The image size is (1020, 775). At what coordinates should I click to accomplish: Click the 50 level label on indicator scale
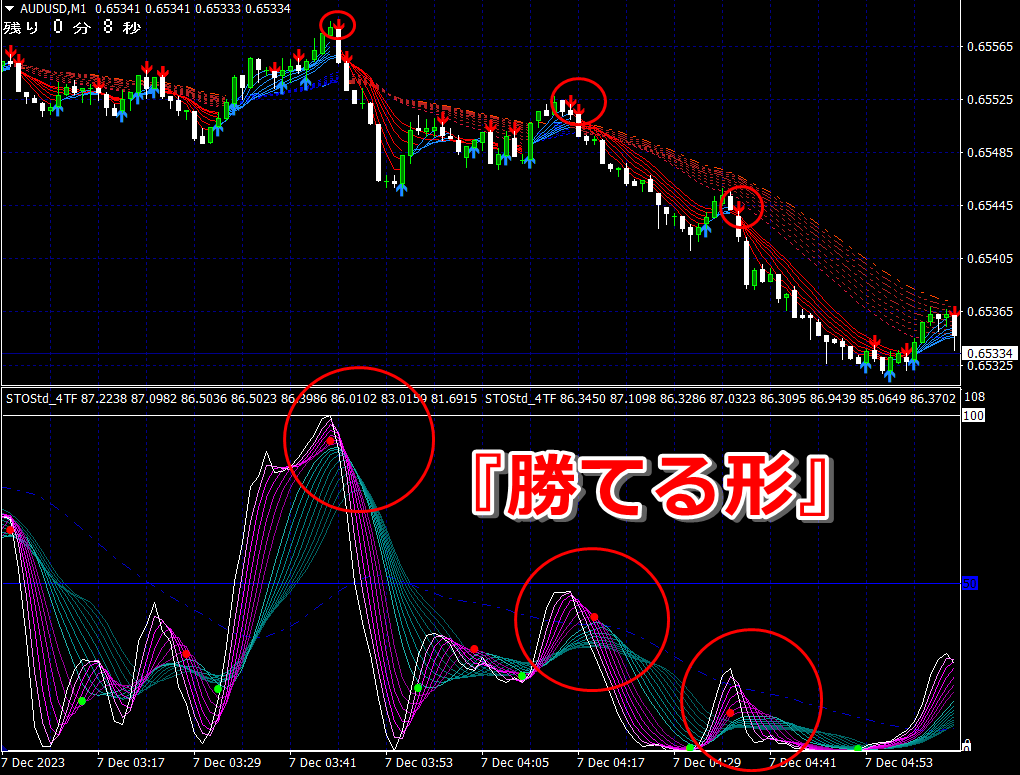[970, 584]
